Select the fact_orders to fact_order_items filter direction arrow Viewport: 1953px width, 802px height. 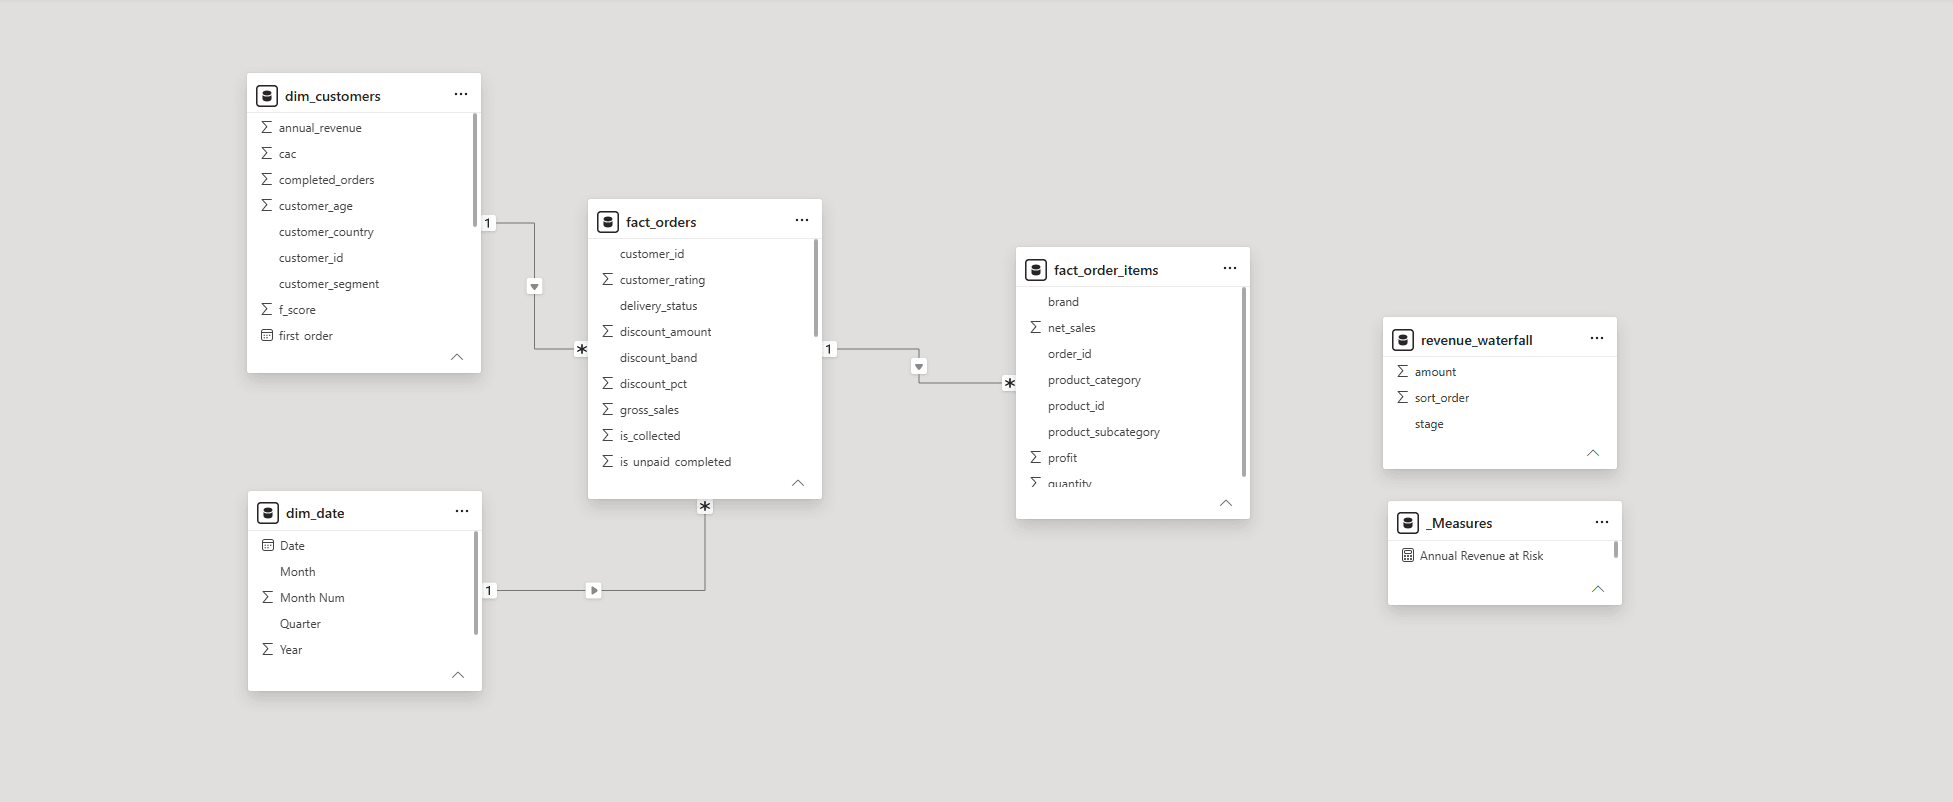[919, 366]
